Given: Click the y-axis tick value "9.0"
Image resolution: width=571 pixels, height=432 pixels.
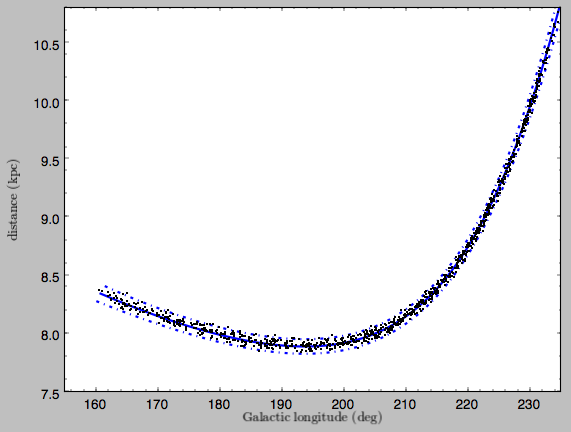Looking at the screenshot, I should tap(50, 219).
